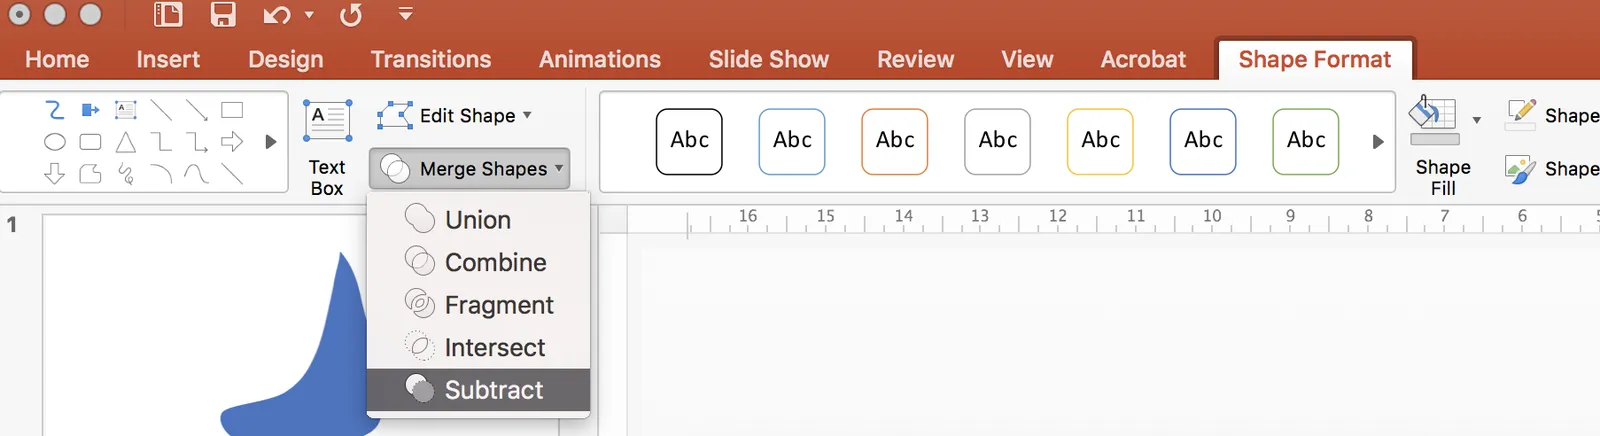Open the Shape Fill dropdown arrow

tap(1477, 121)
